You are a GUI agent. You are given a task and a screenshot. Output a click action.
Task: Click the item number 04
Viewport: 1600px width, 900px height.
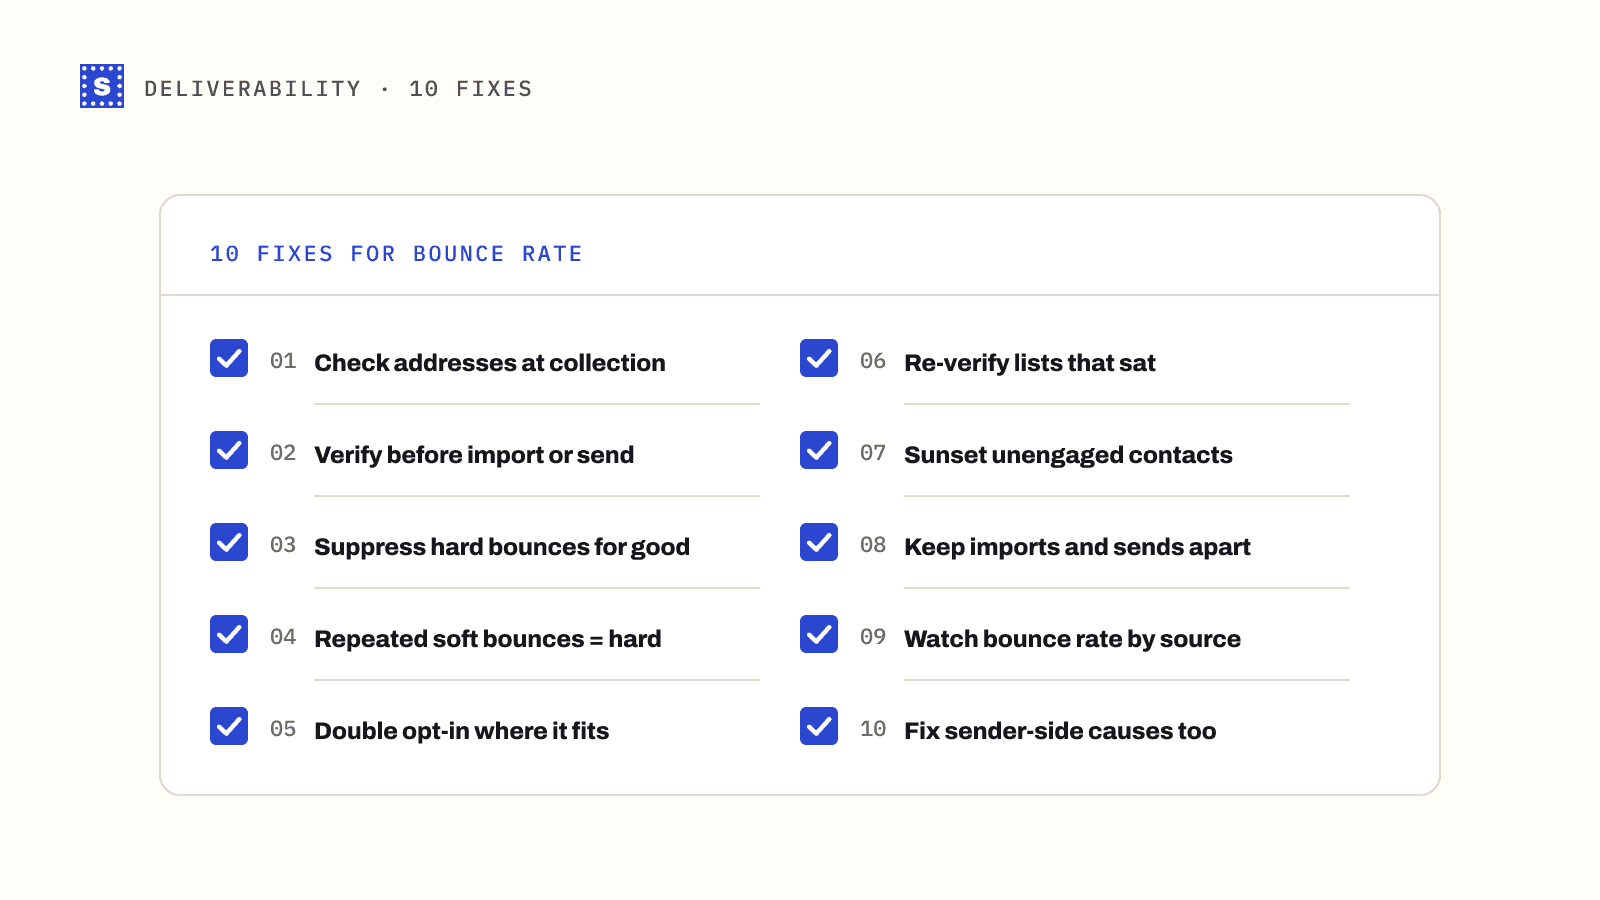tap(283, 637)
